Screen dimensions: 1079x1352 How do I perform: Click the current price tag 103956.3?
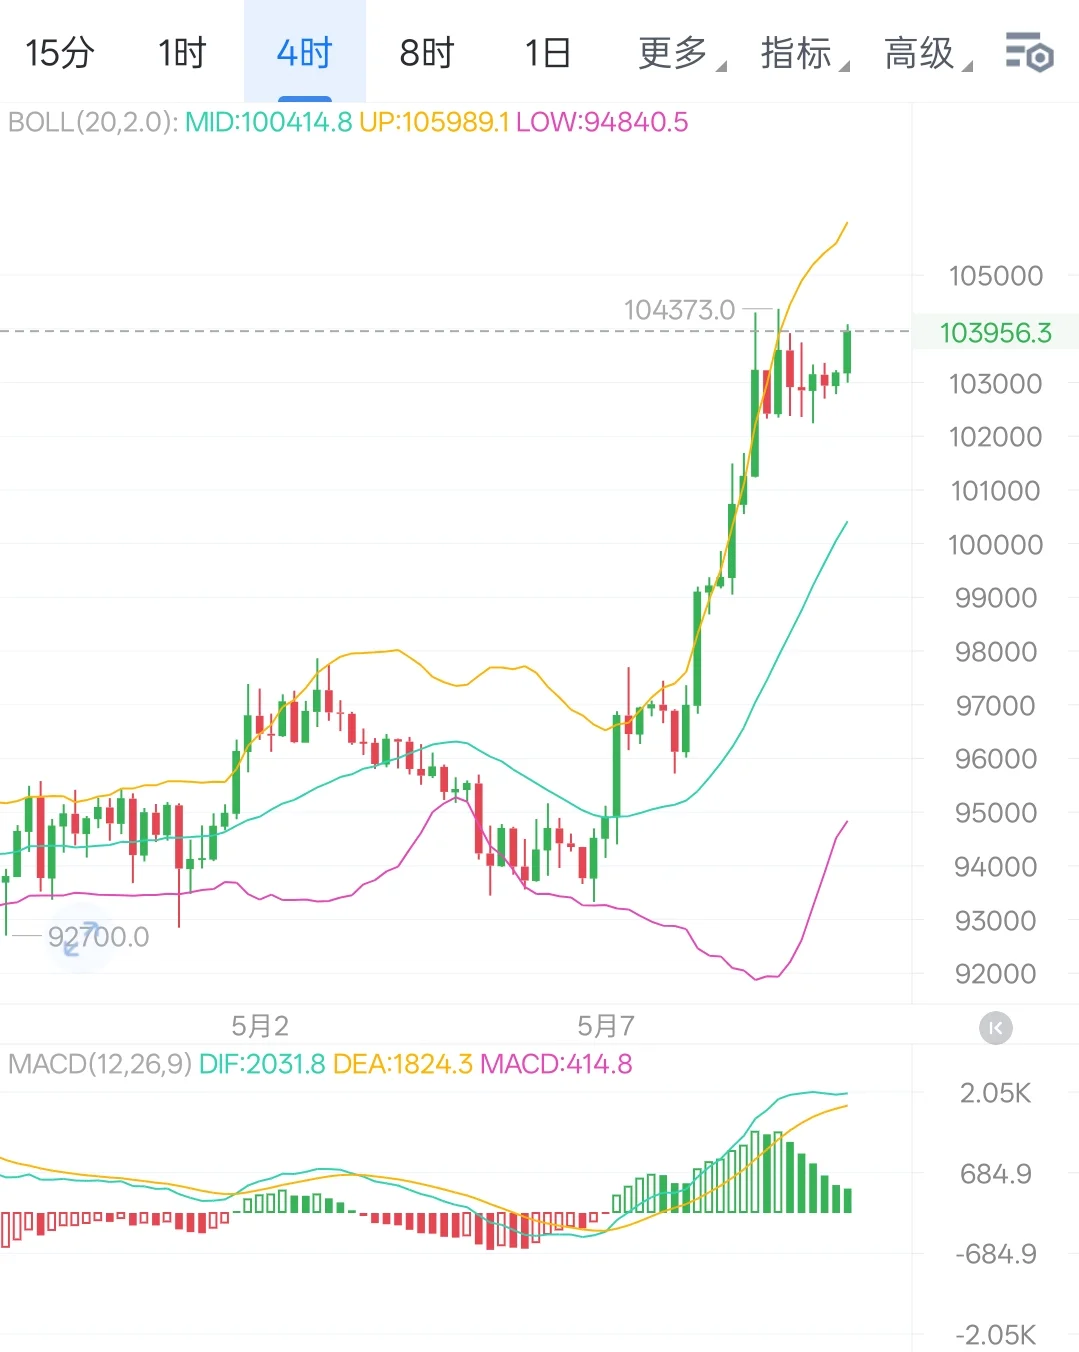996,333
